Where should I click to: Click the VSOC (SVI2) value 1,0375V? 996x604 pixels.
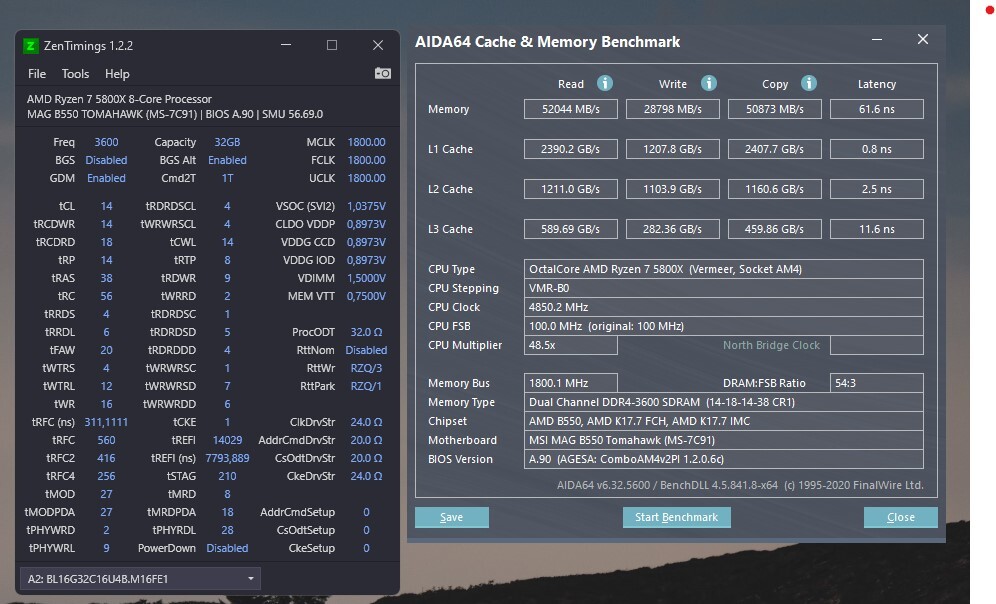(366, 206)
